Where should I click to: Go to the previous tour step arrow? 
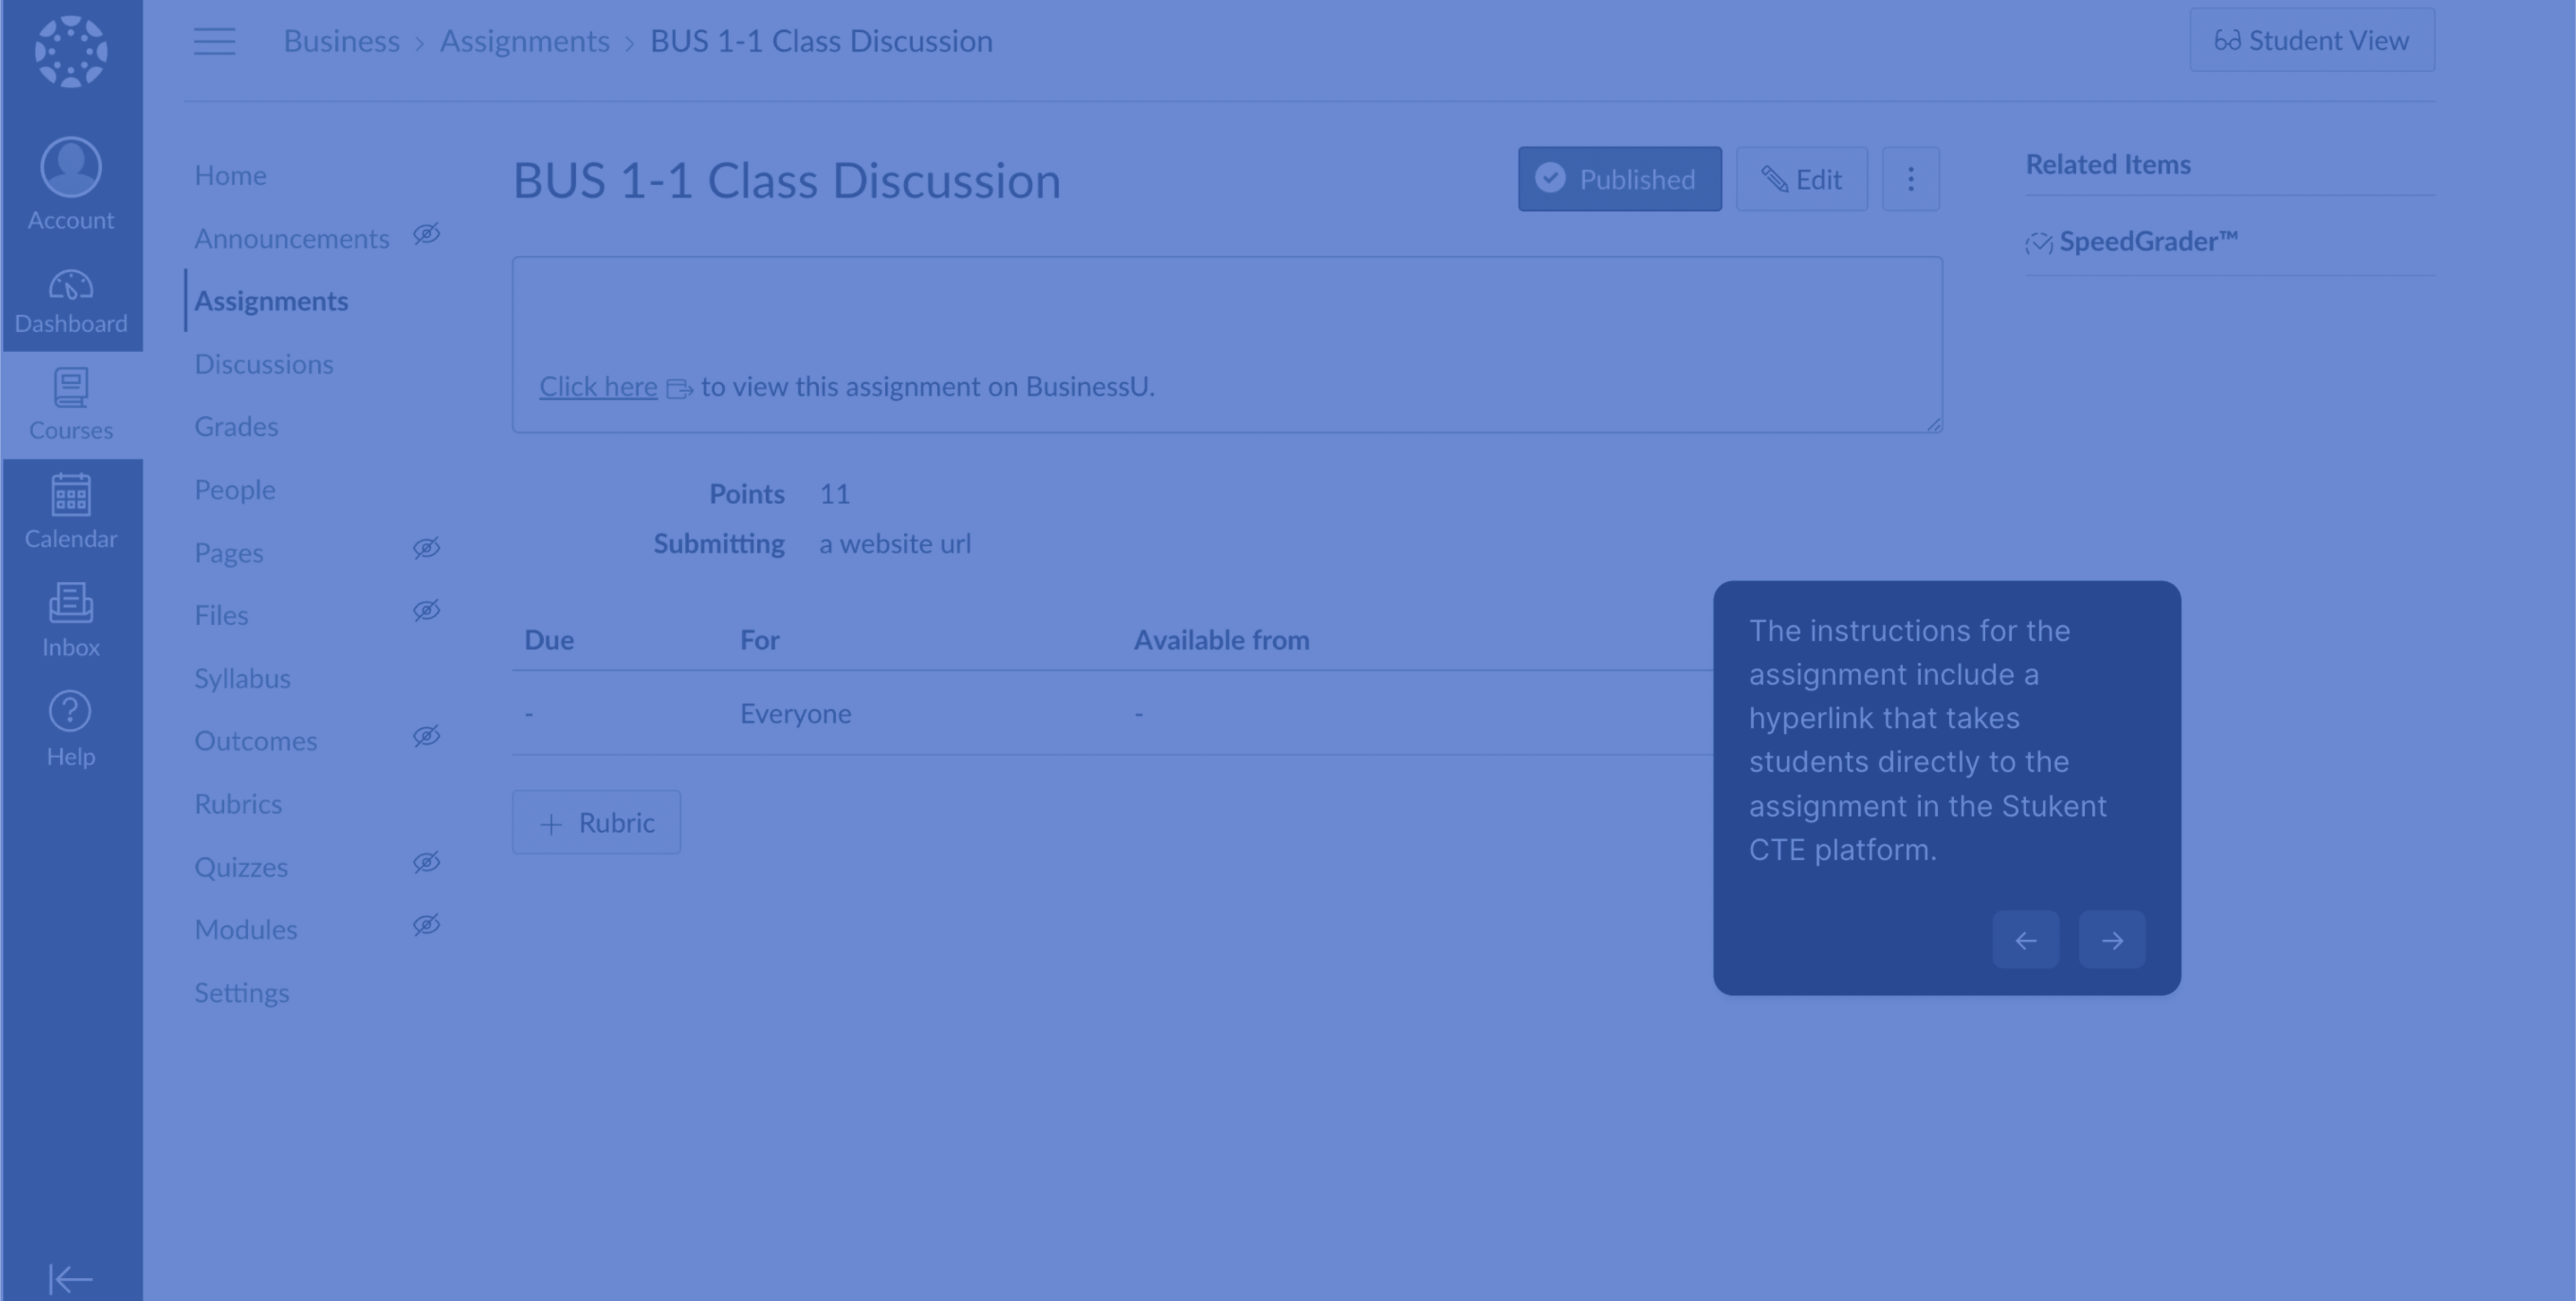pos(2026,940)
